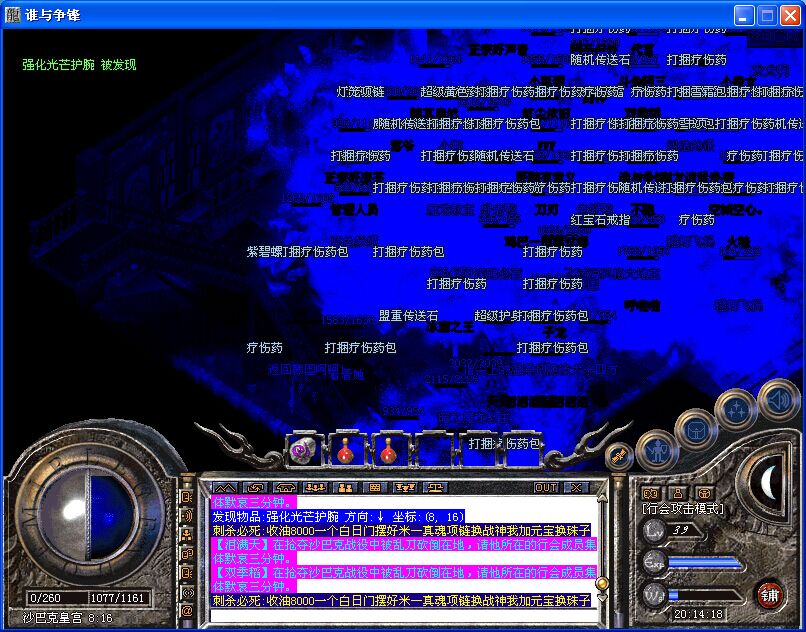Click the red 铺 shop button

click(x=769, y=594)
